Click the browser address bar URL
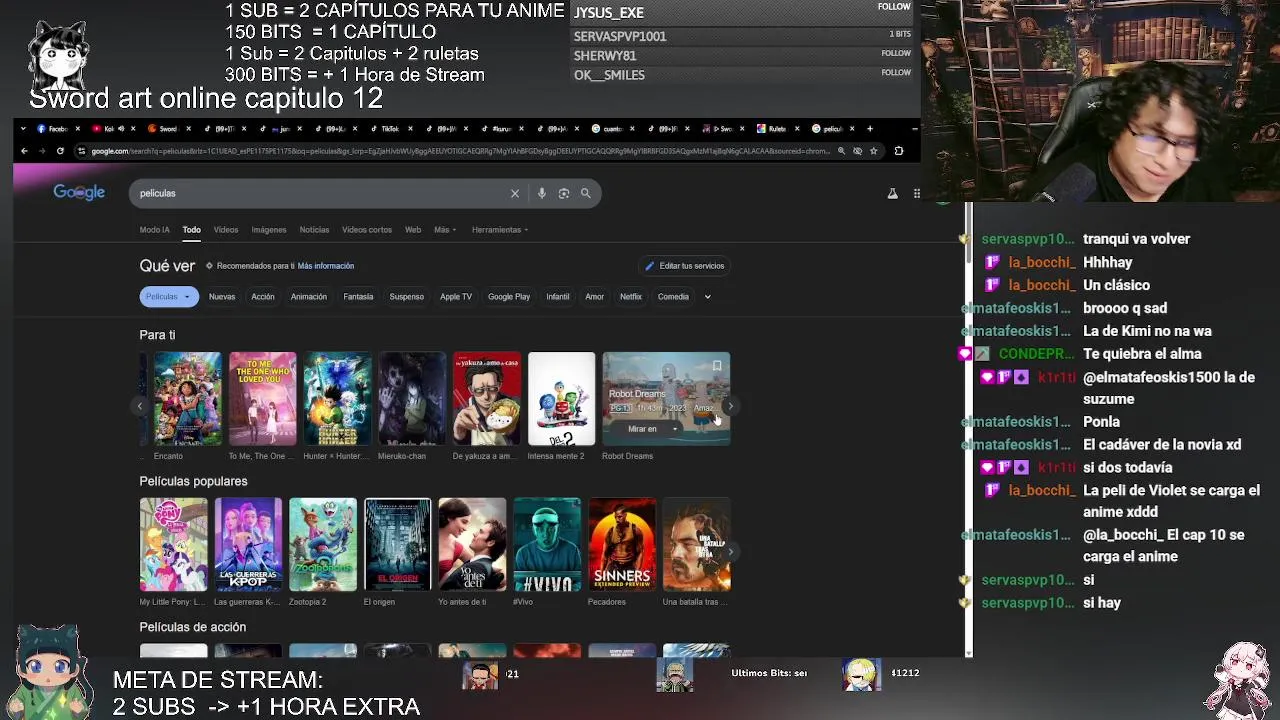1280x720 pixels. (460, 151)
